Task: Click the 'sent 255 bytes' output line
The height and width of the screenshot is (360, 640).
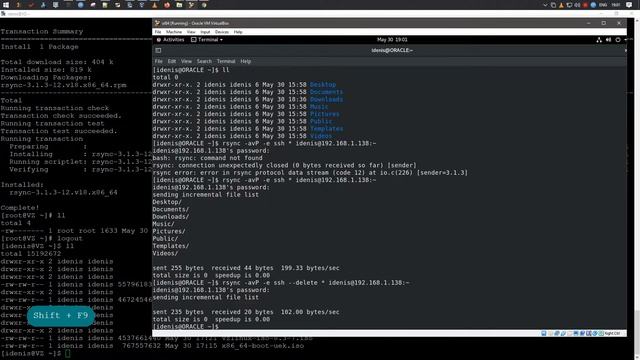Action: (x=246, y=268)
